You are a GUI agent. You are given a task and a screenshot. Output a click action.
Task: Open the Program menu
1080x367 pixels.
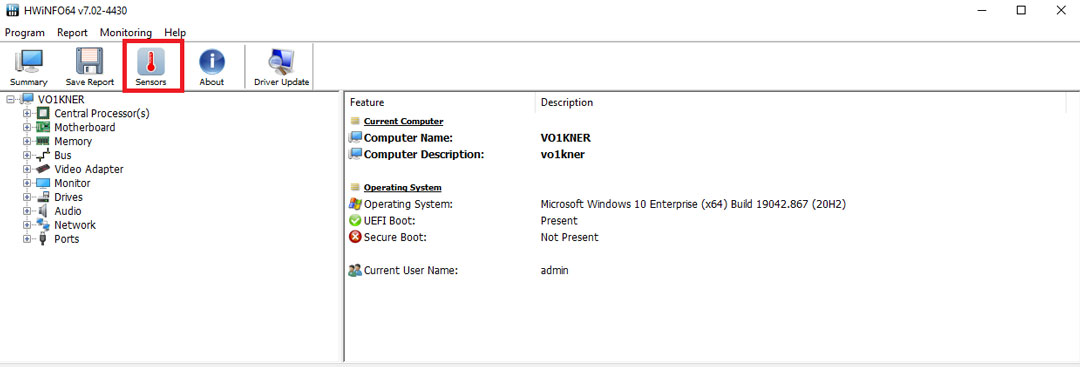click(x=25, y=32)
